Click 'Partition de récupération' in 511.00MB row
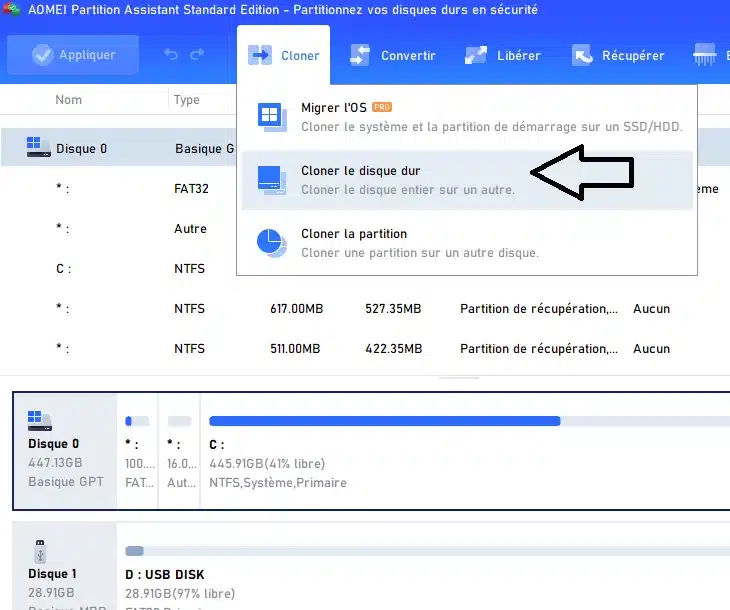 click(539, 349)
